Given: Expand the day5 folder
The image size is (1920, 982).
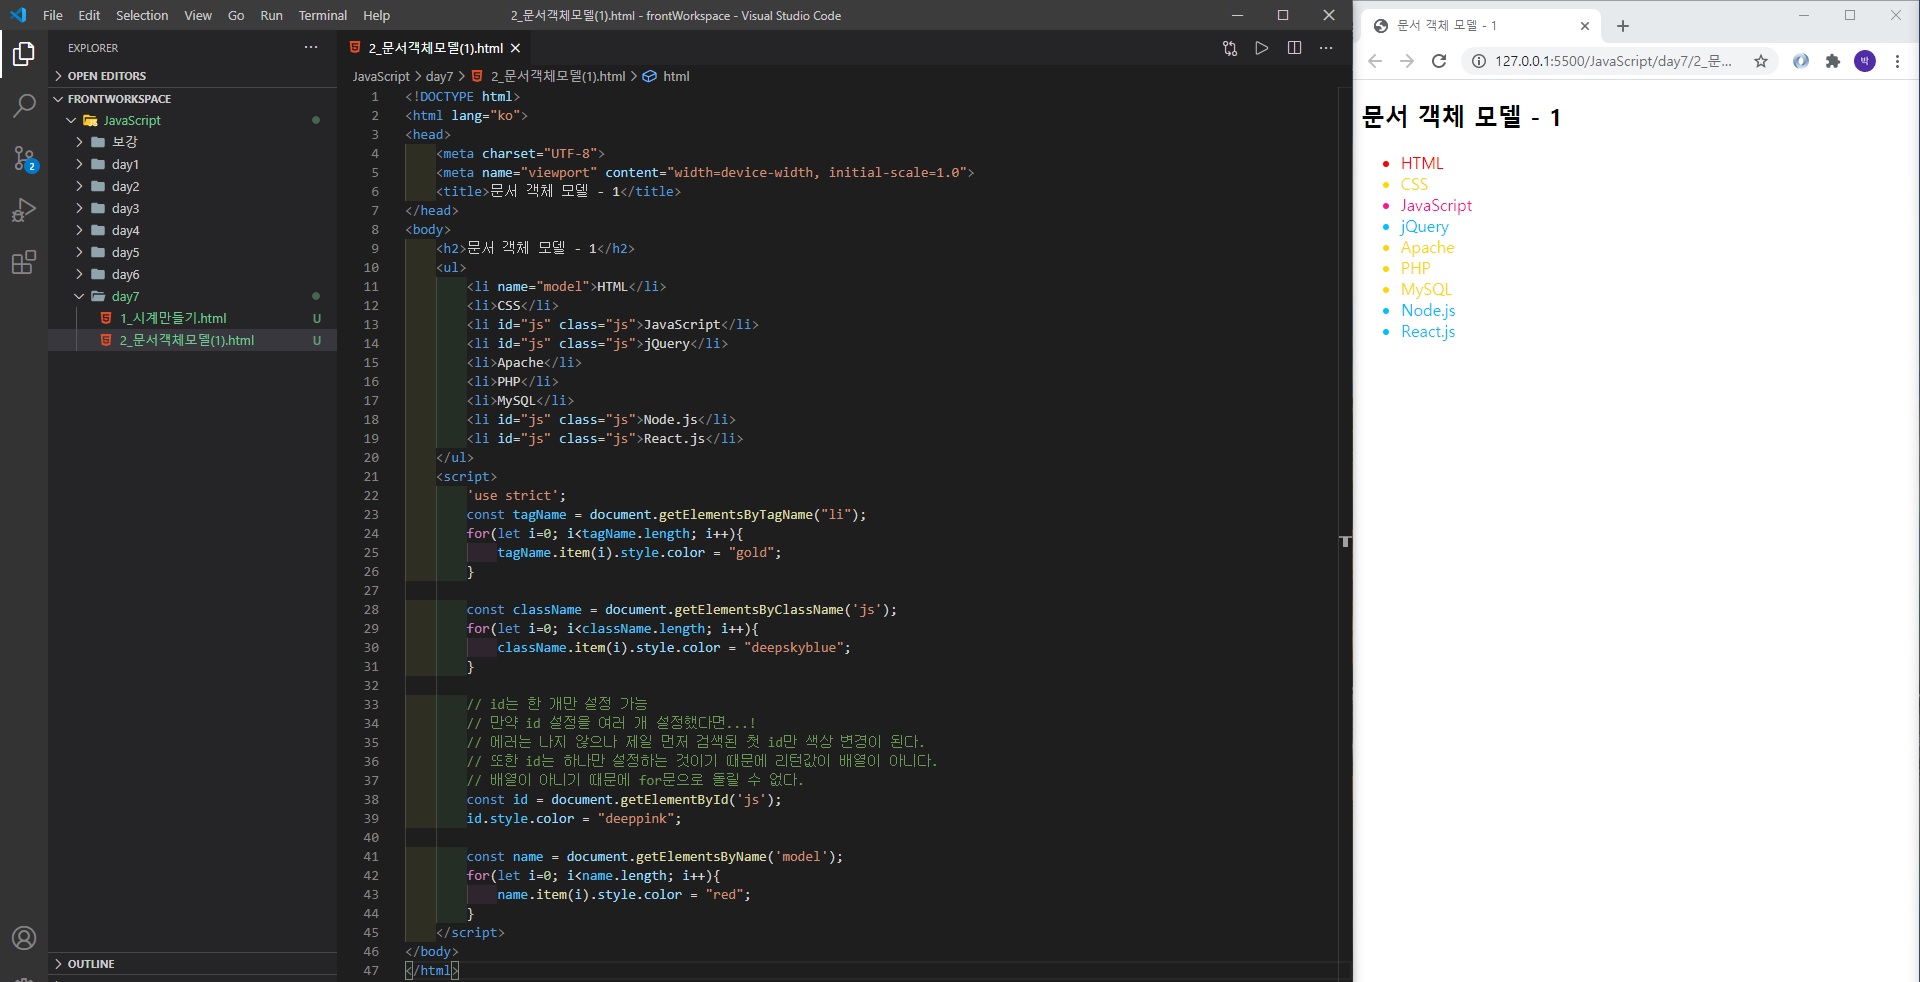Looking at the screenshot, I should [192, 252].
